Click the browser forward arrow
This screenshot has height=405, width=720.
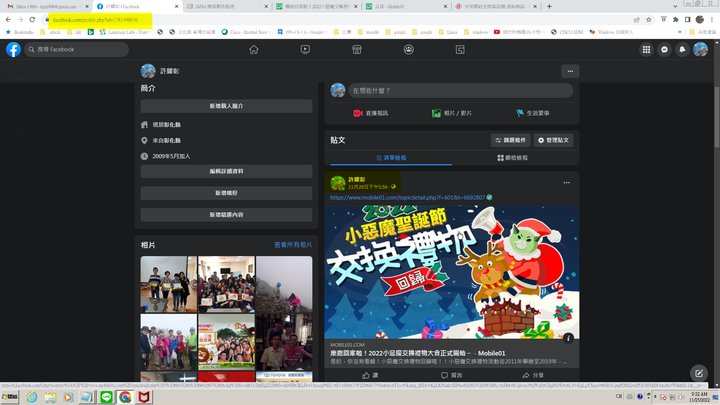(x=20, y=20)
